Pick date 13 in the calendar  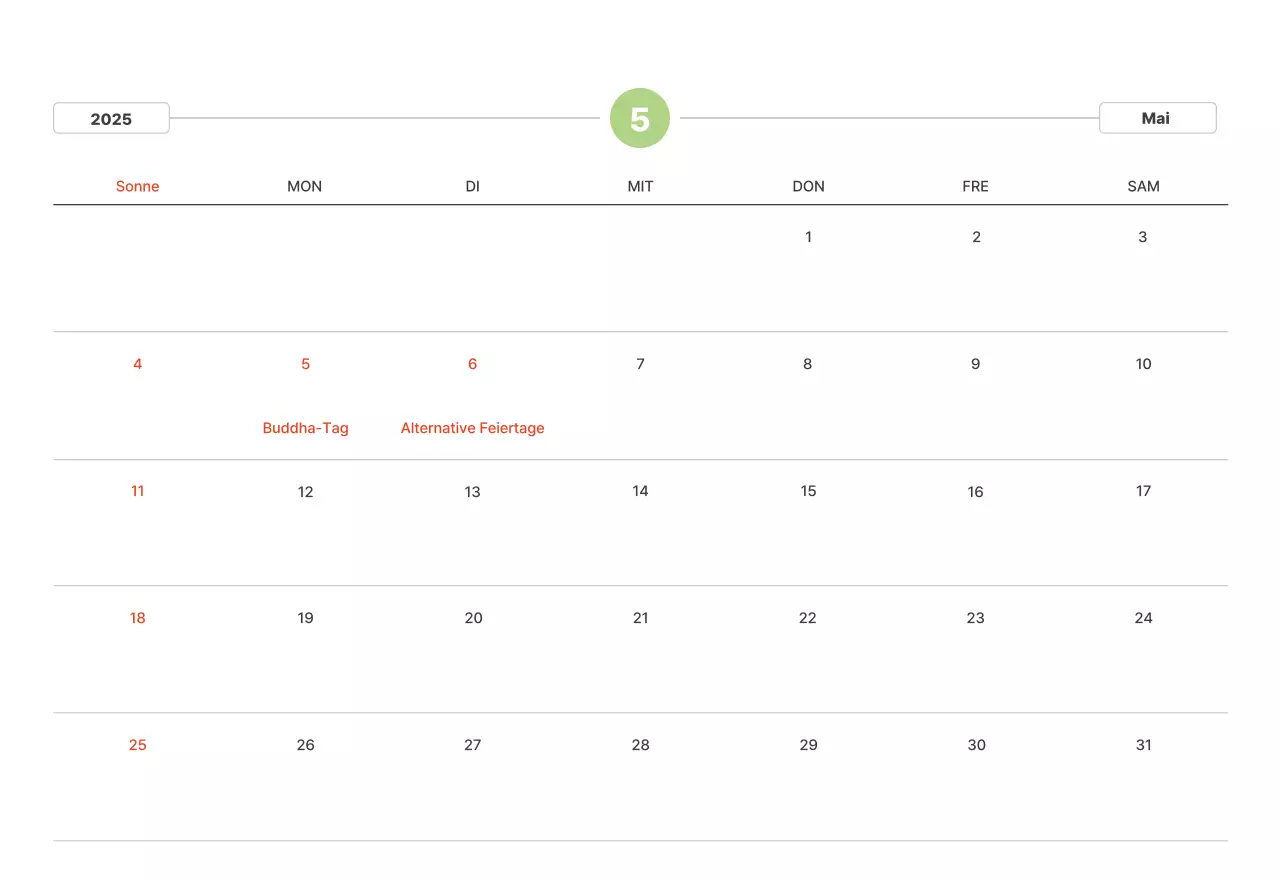pyautogui.click(x=472, y=491)
